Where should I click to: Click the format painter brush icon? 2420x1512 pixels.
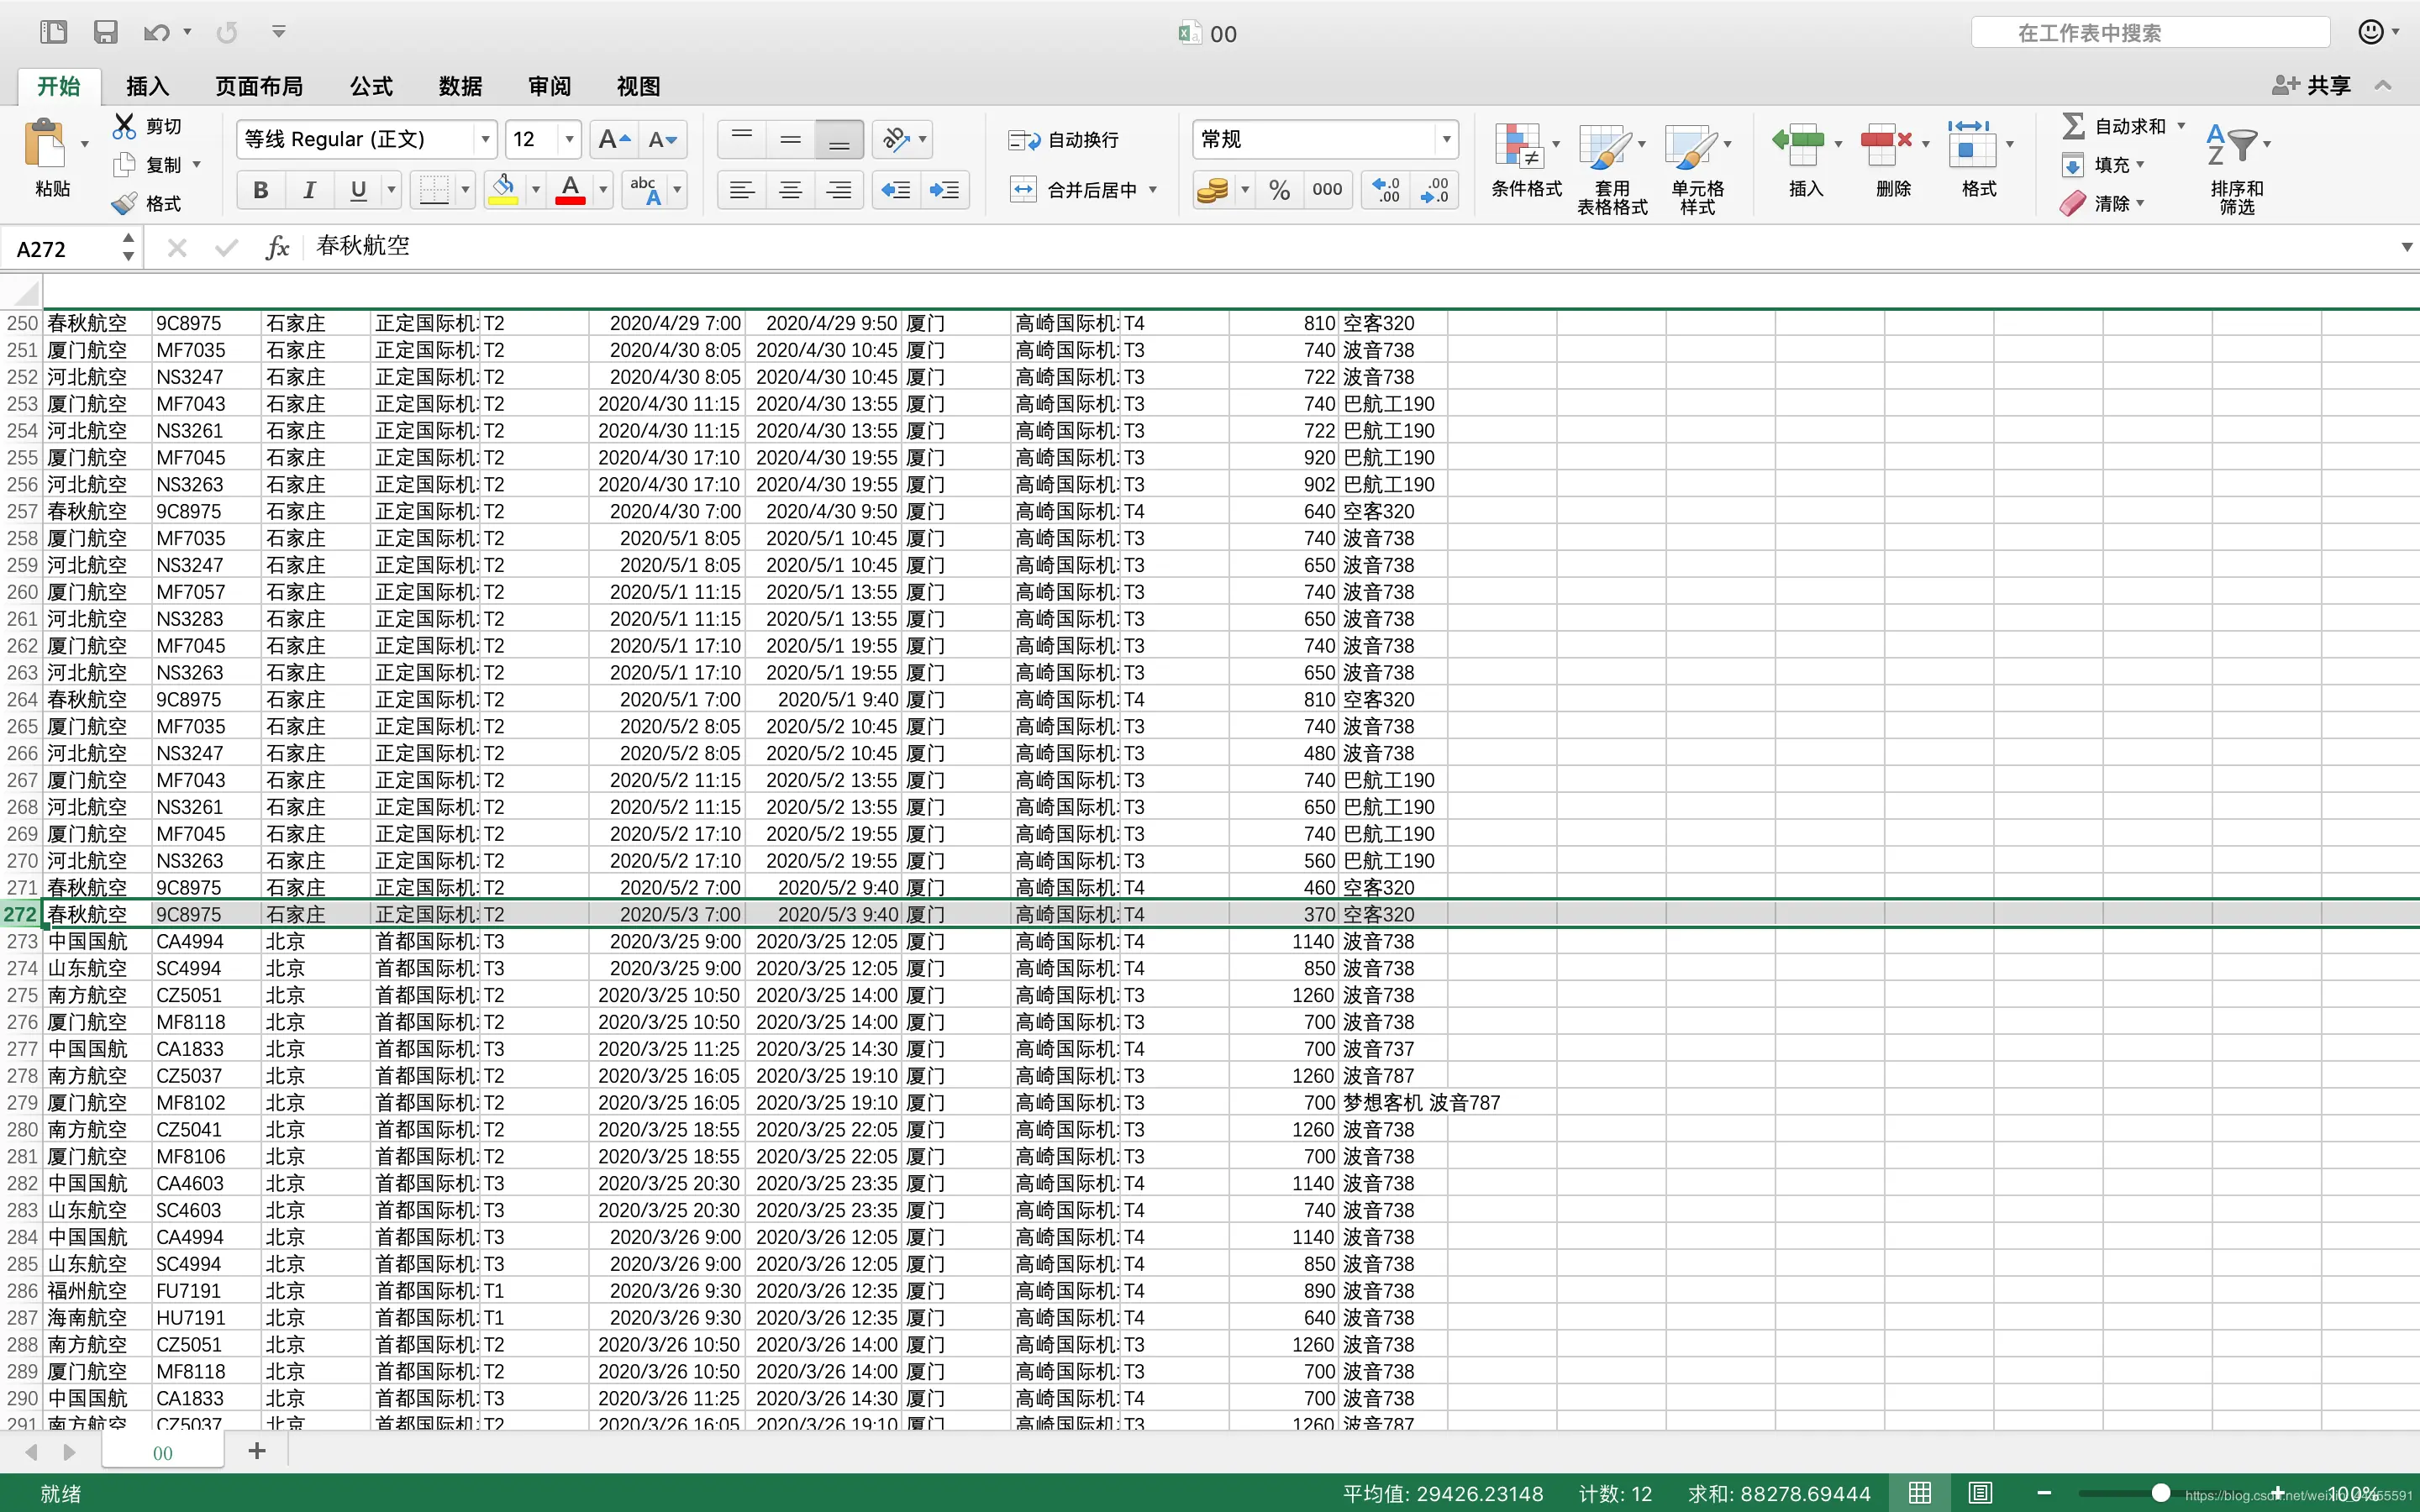(124, 204)
